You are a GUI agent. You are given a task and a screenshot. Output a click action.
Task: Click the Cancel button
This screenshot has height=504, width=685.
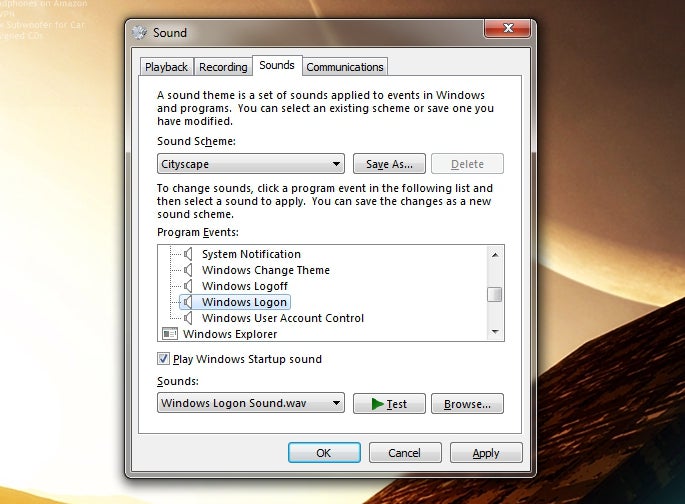point(405,452)
